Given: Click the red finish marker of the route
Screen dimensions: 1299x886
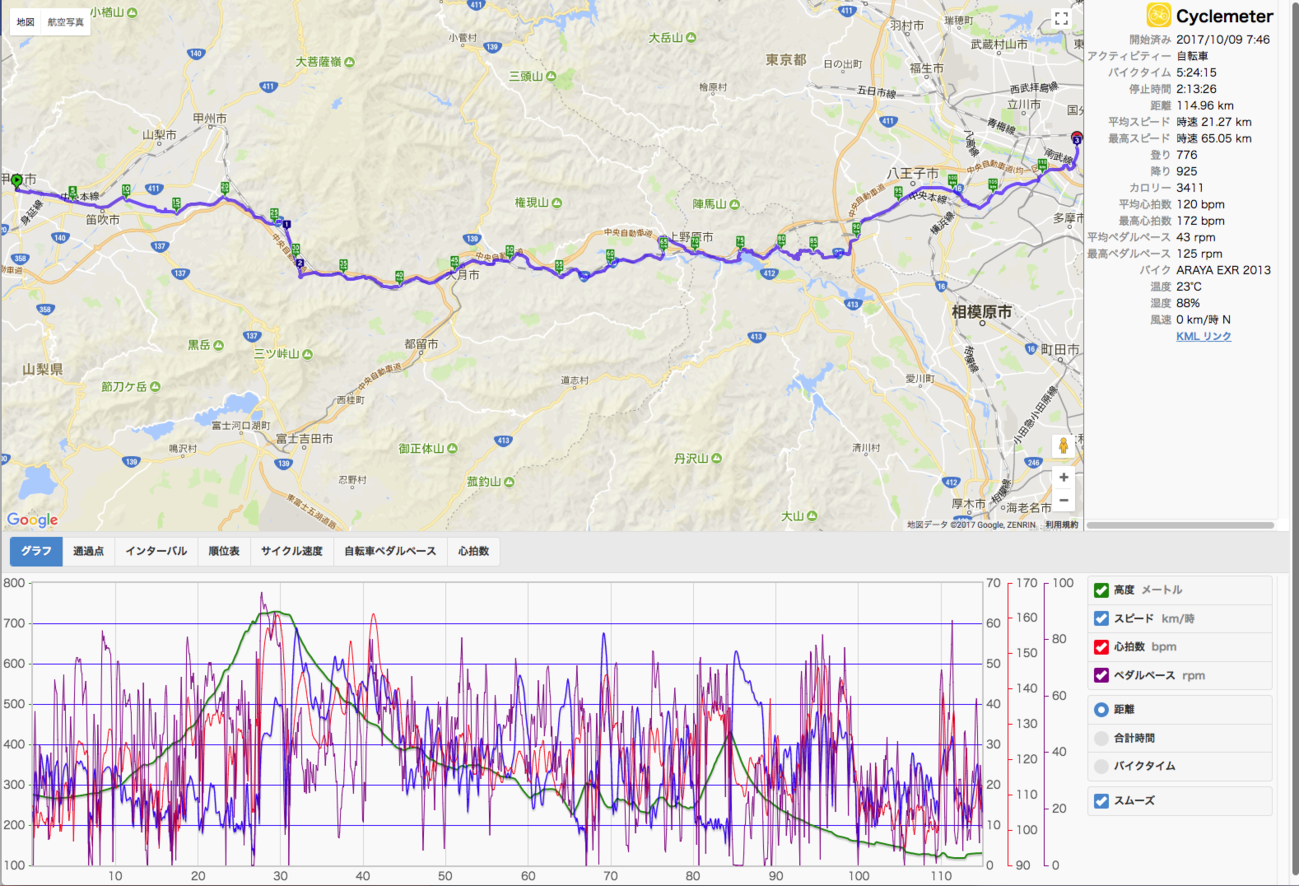Looking at the screenshot, I should point(1076,137).
